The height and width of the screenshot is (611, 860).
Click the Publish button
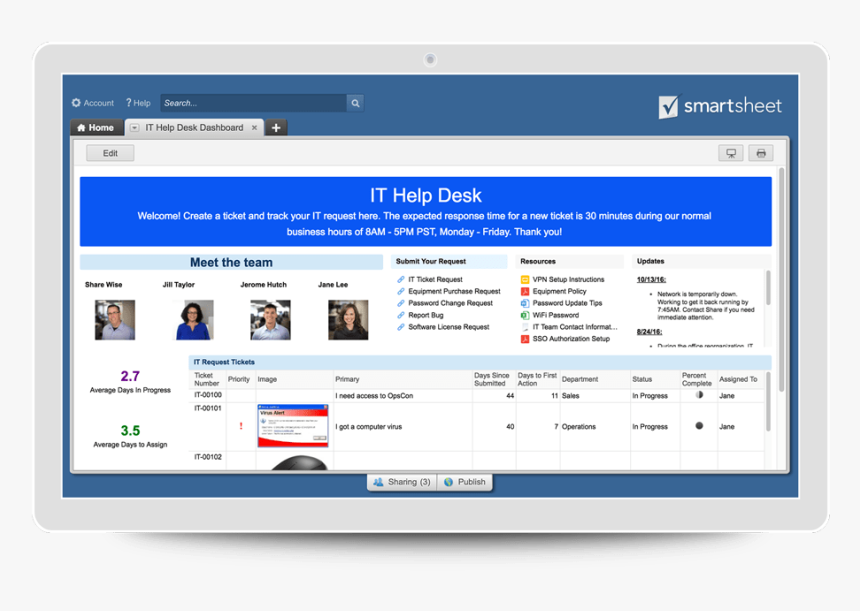point(465,482)
